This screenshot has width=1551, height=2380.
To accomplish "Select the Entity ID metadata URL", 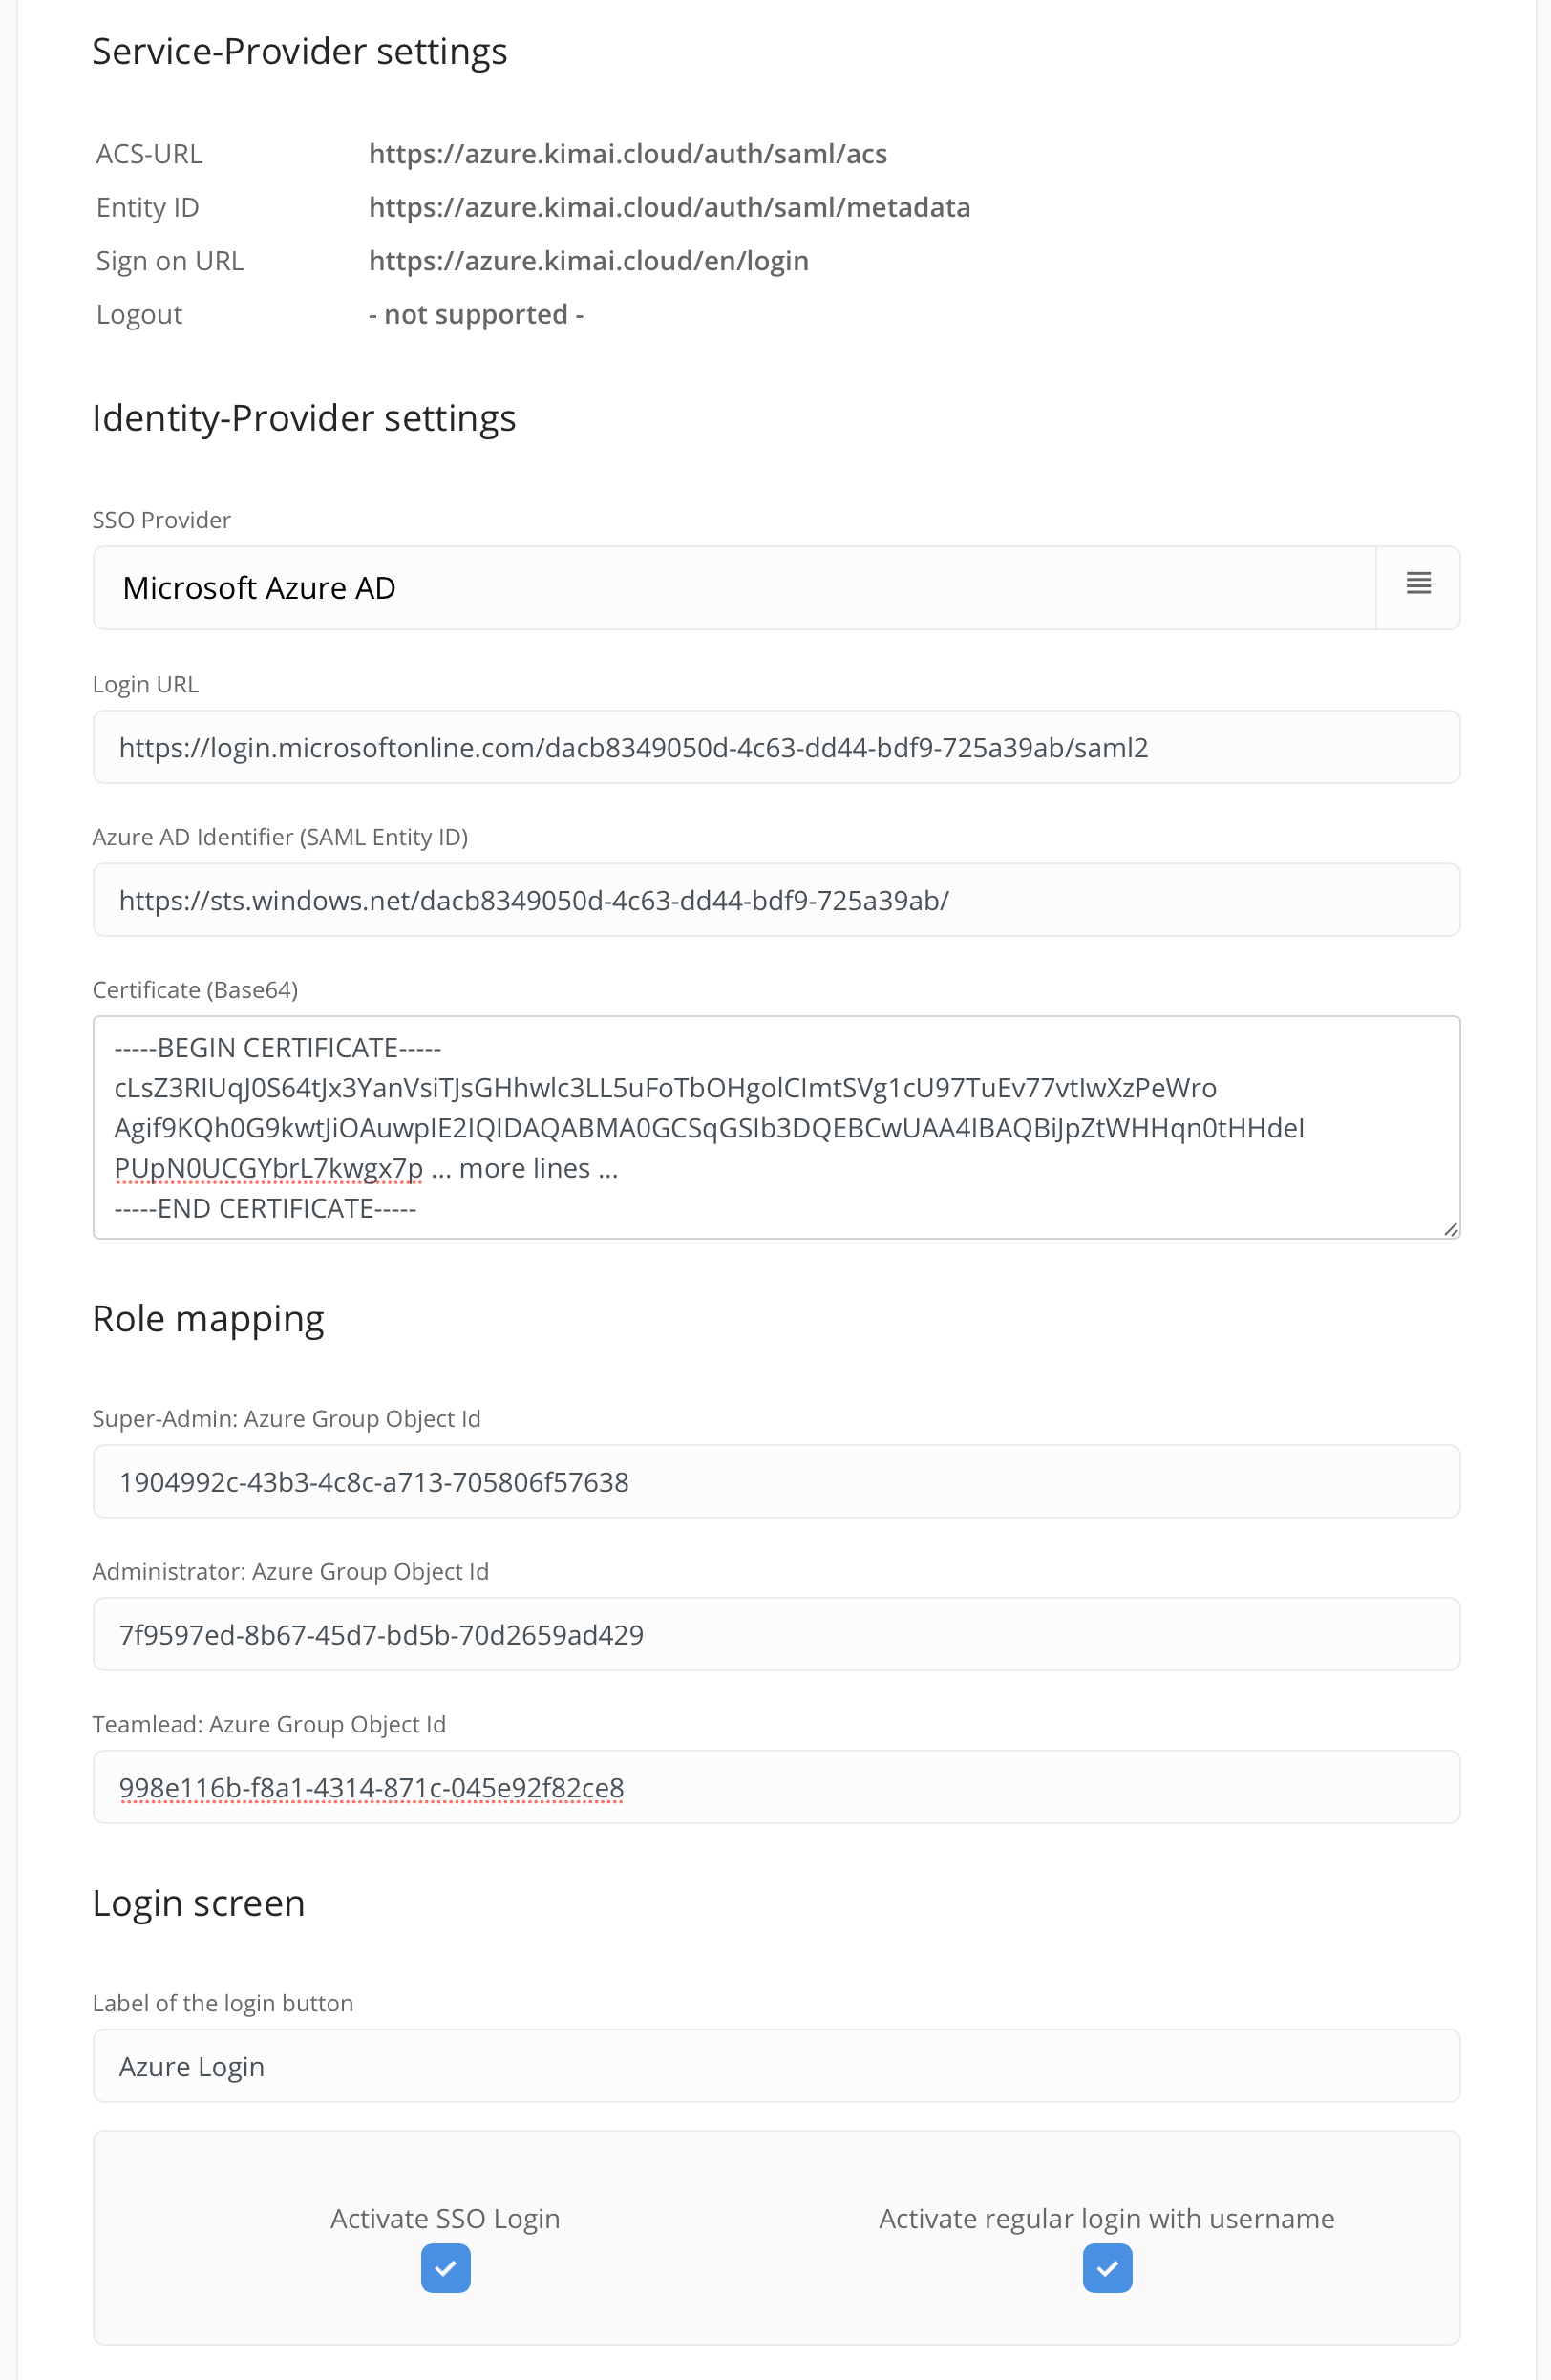I will coord(670,207).
